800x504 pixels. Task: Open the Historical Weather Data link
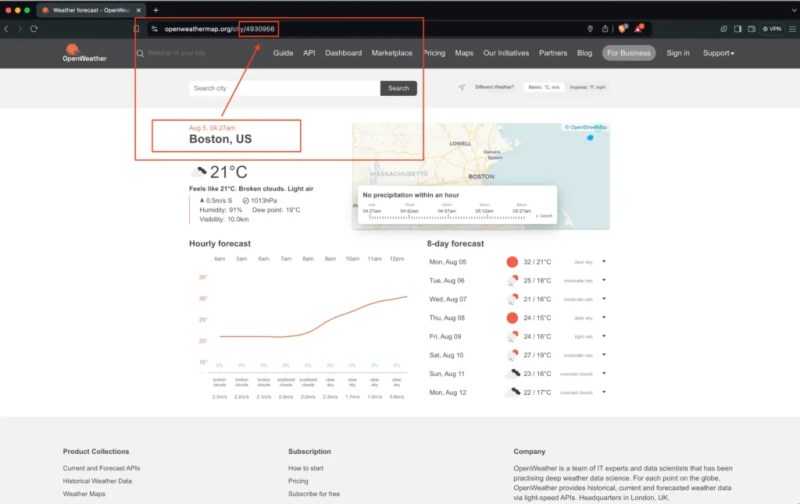[x=97, y=481]
